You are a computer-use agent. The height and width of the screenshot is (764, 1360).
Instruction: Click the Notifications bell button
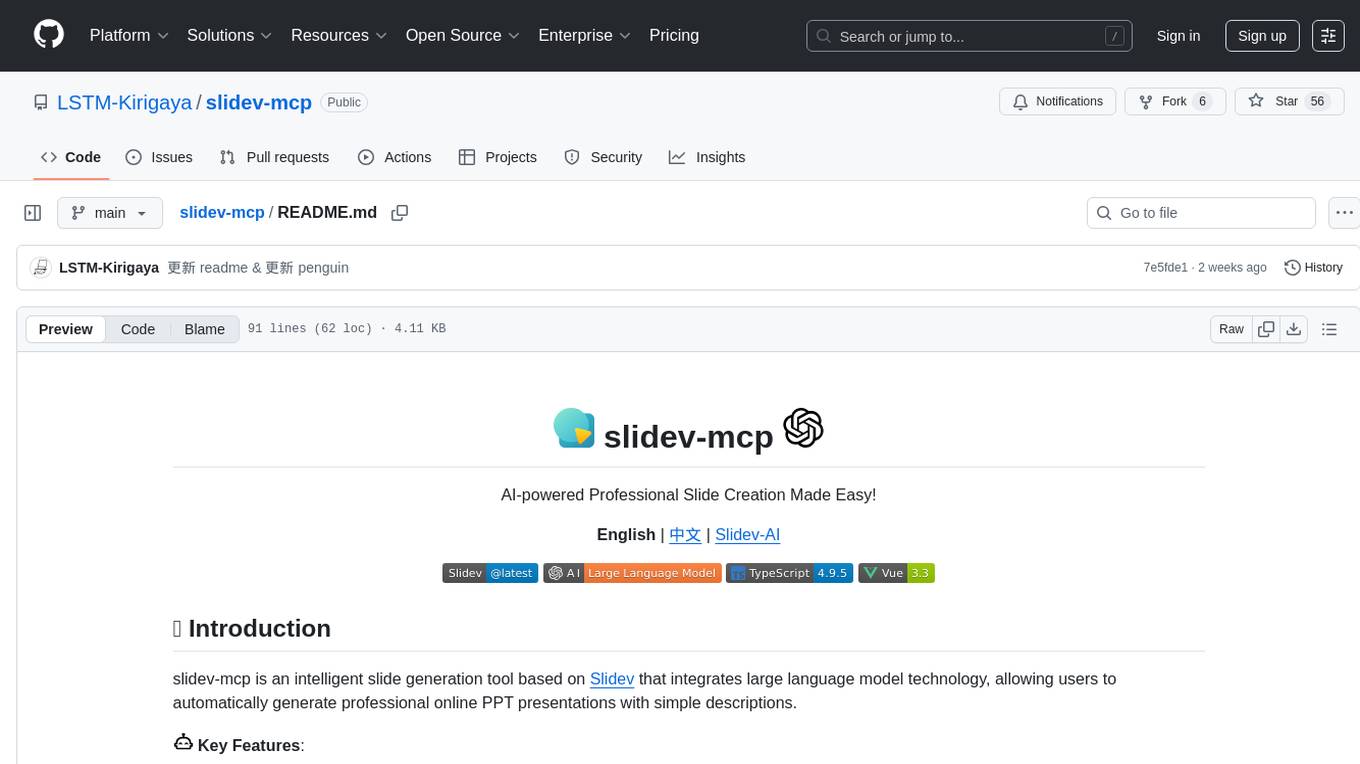[x=1058, y=101]
